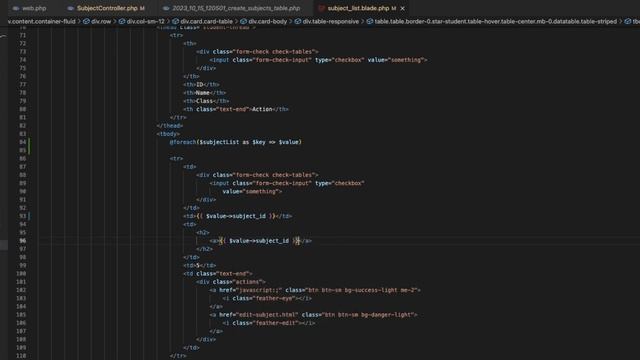The width and height of the screenshot is (640, 360).
Task: Click the symbol icon before div.col-sm-12 breadcrumb
Action: (122, 21)
